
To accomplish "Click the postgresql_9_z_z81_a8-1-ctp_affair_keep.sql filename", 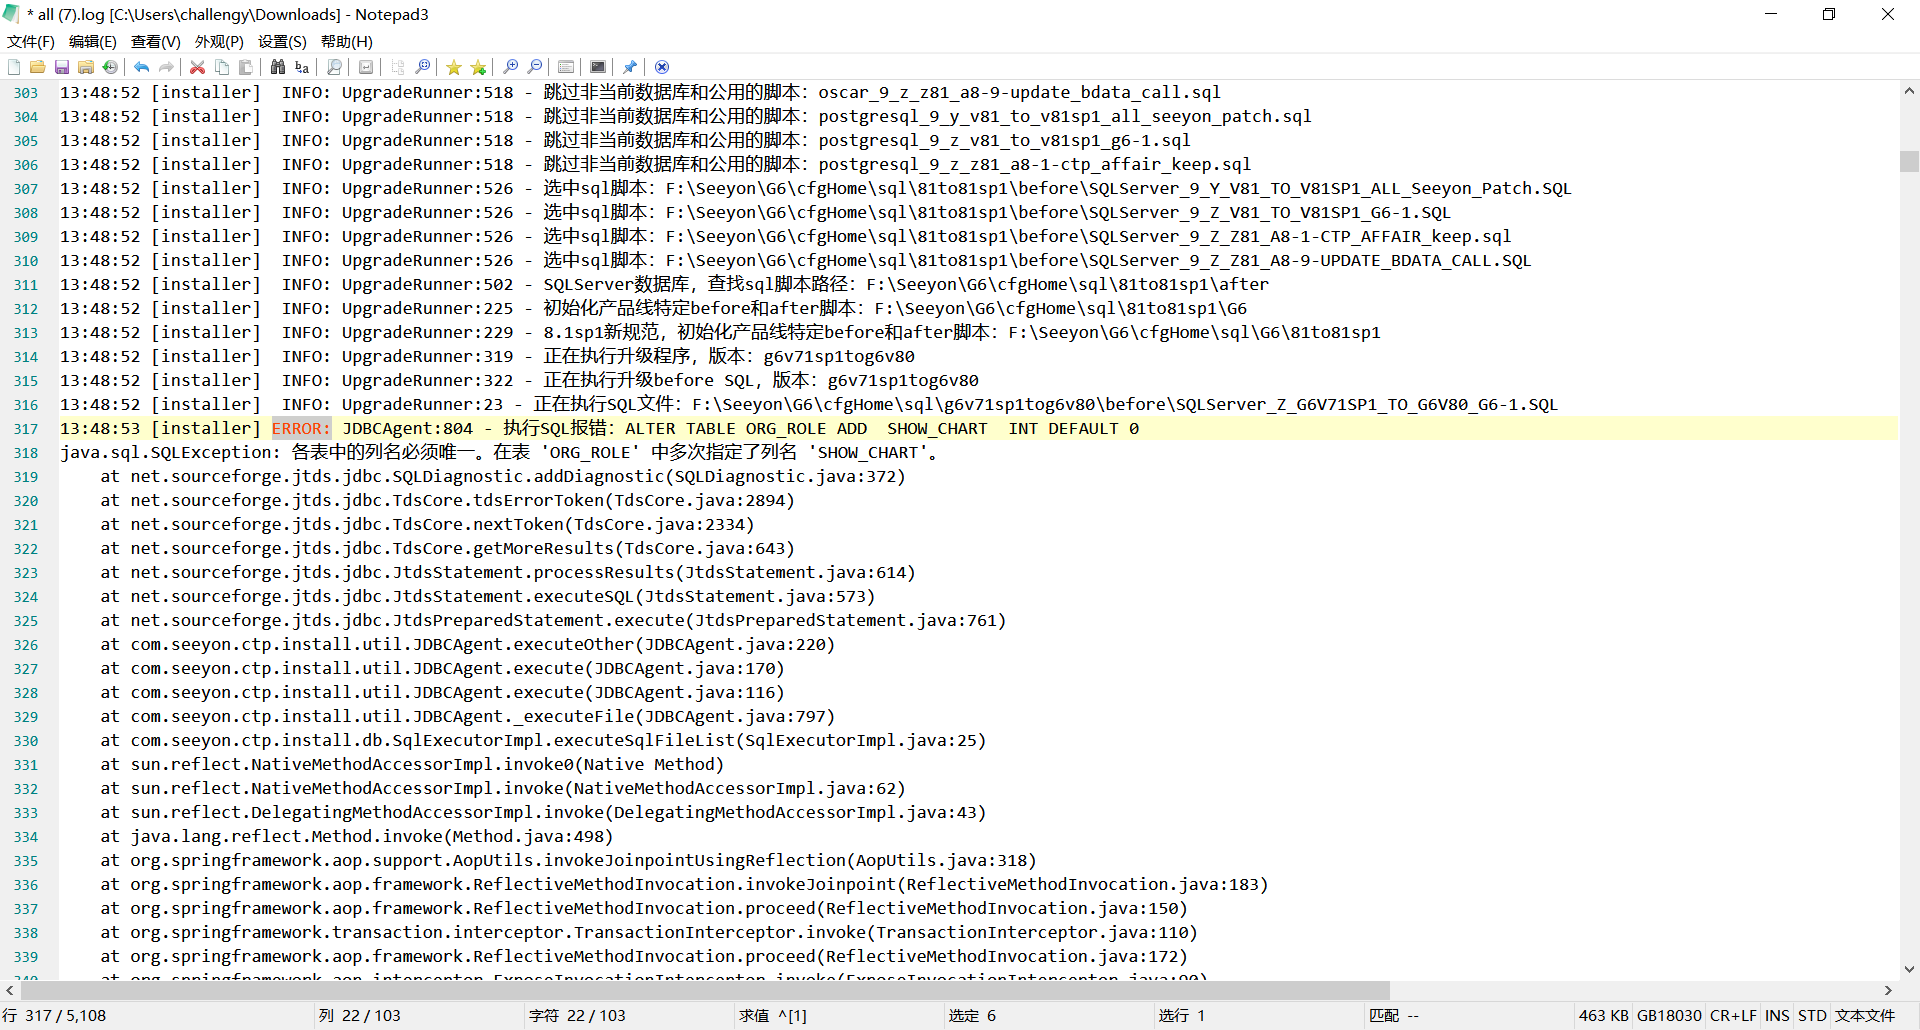I will coord(1034,165).
